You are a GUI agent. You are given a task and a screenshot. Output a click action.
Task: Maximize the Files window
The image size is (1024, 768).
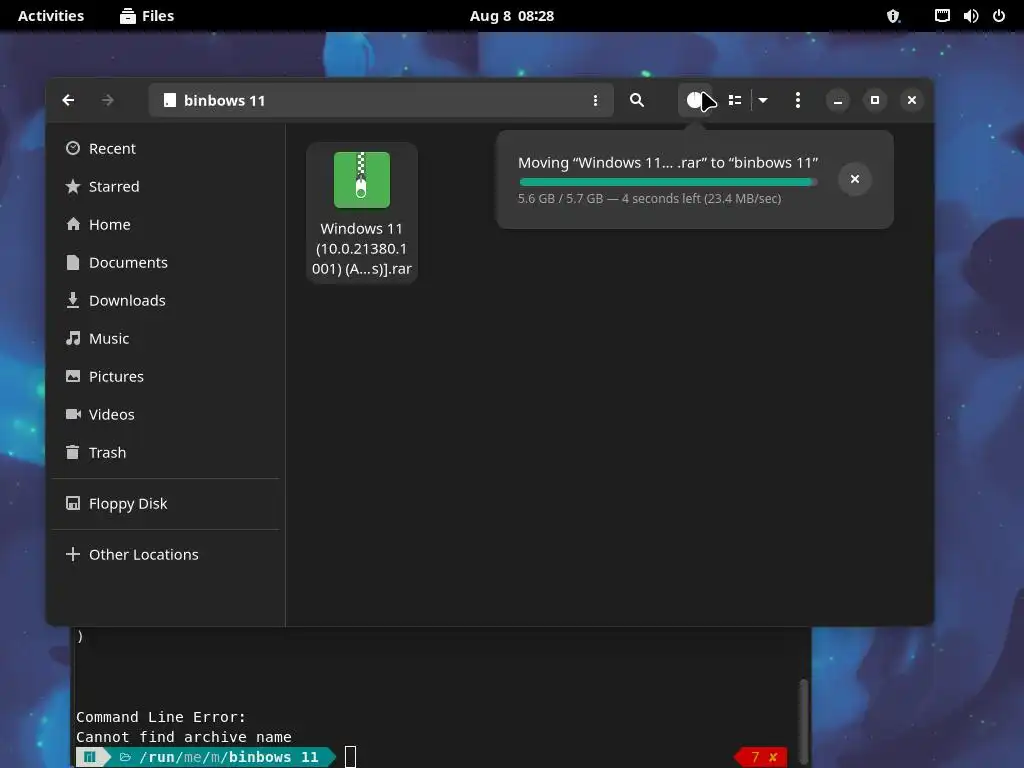pos(874,100)
